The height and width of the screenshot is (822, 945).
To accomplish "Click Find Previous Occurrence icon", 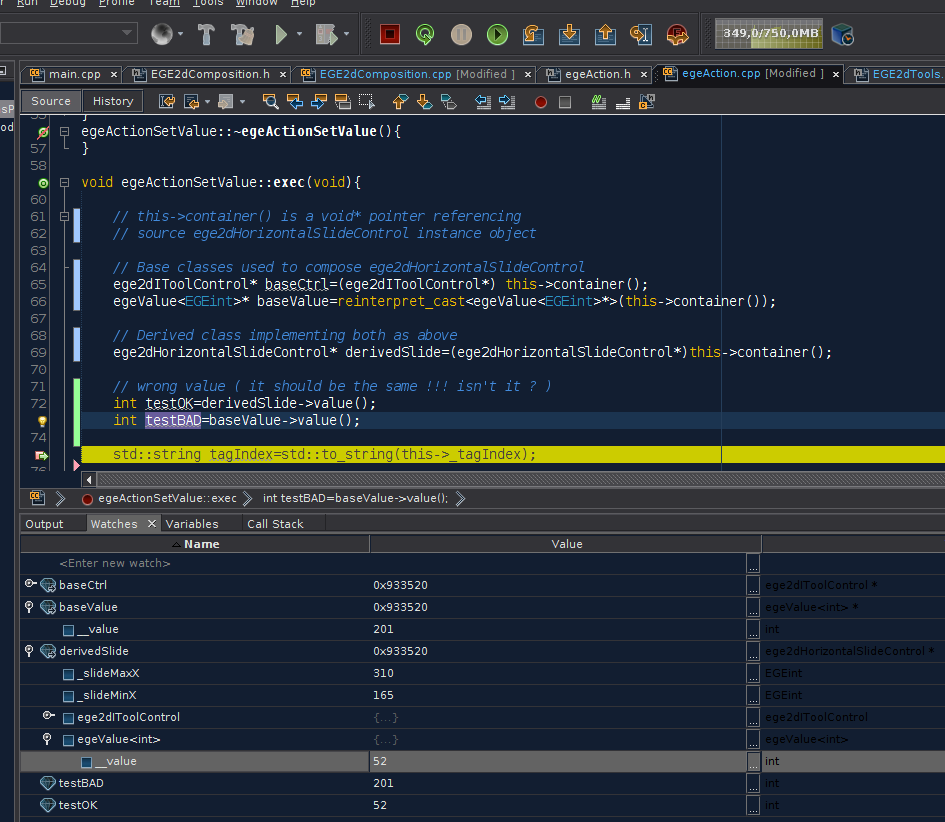I will (x=295, y=102).
